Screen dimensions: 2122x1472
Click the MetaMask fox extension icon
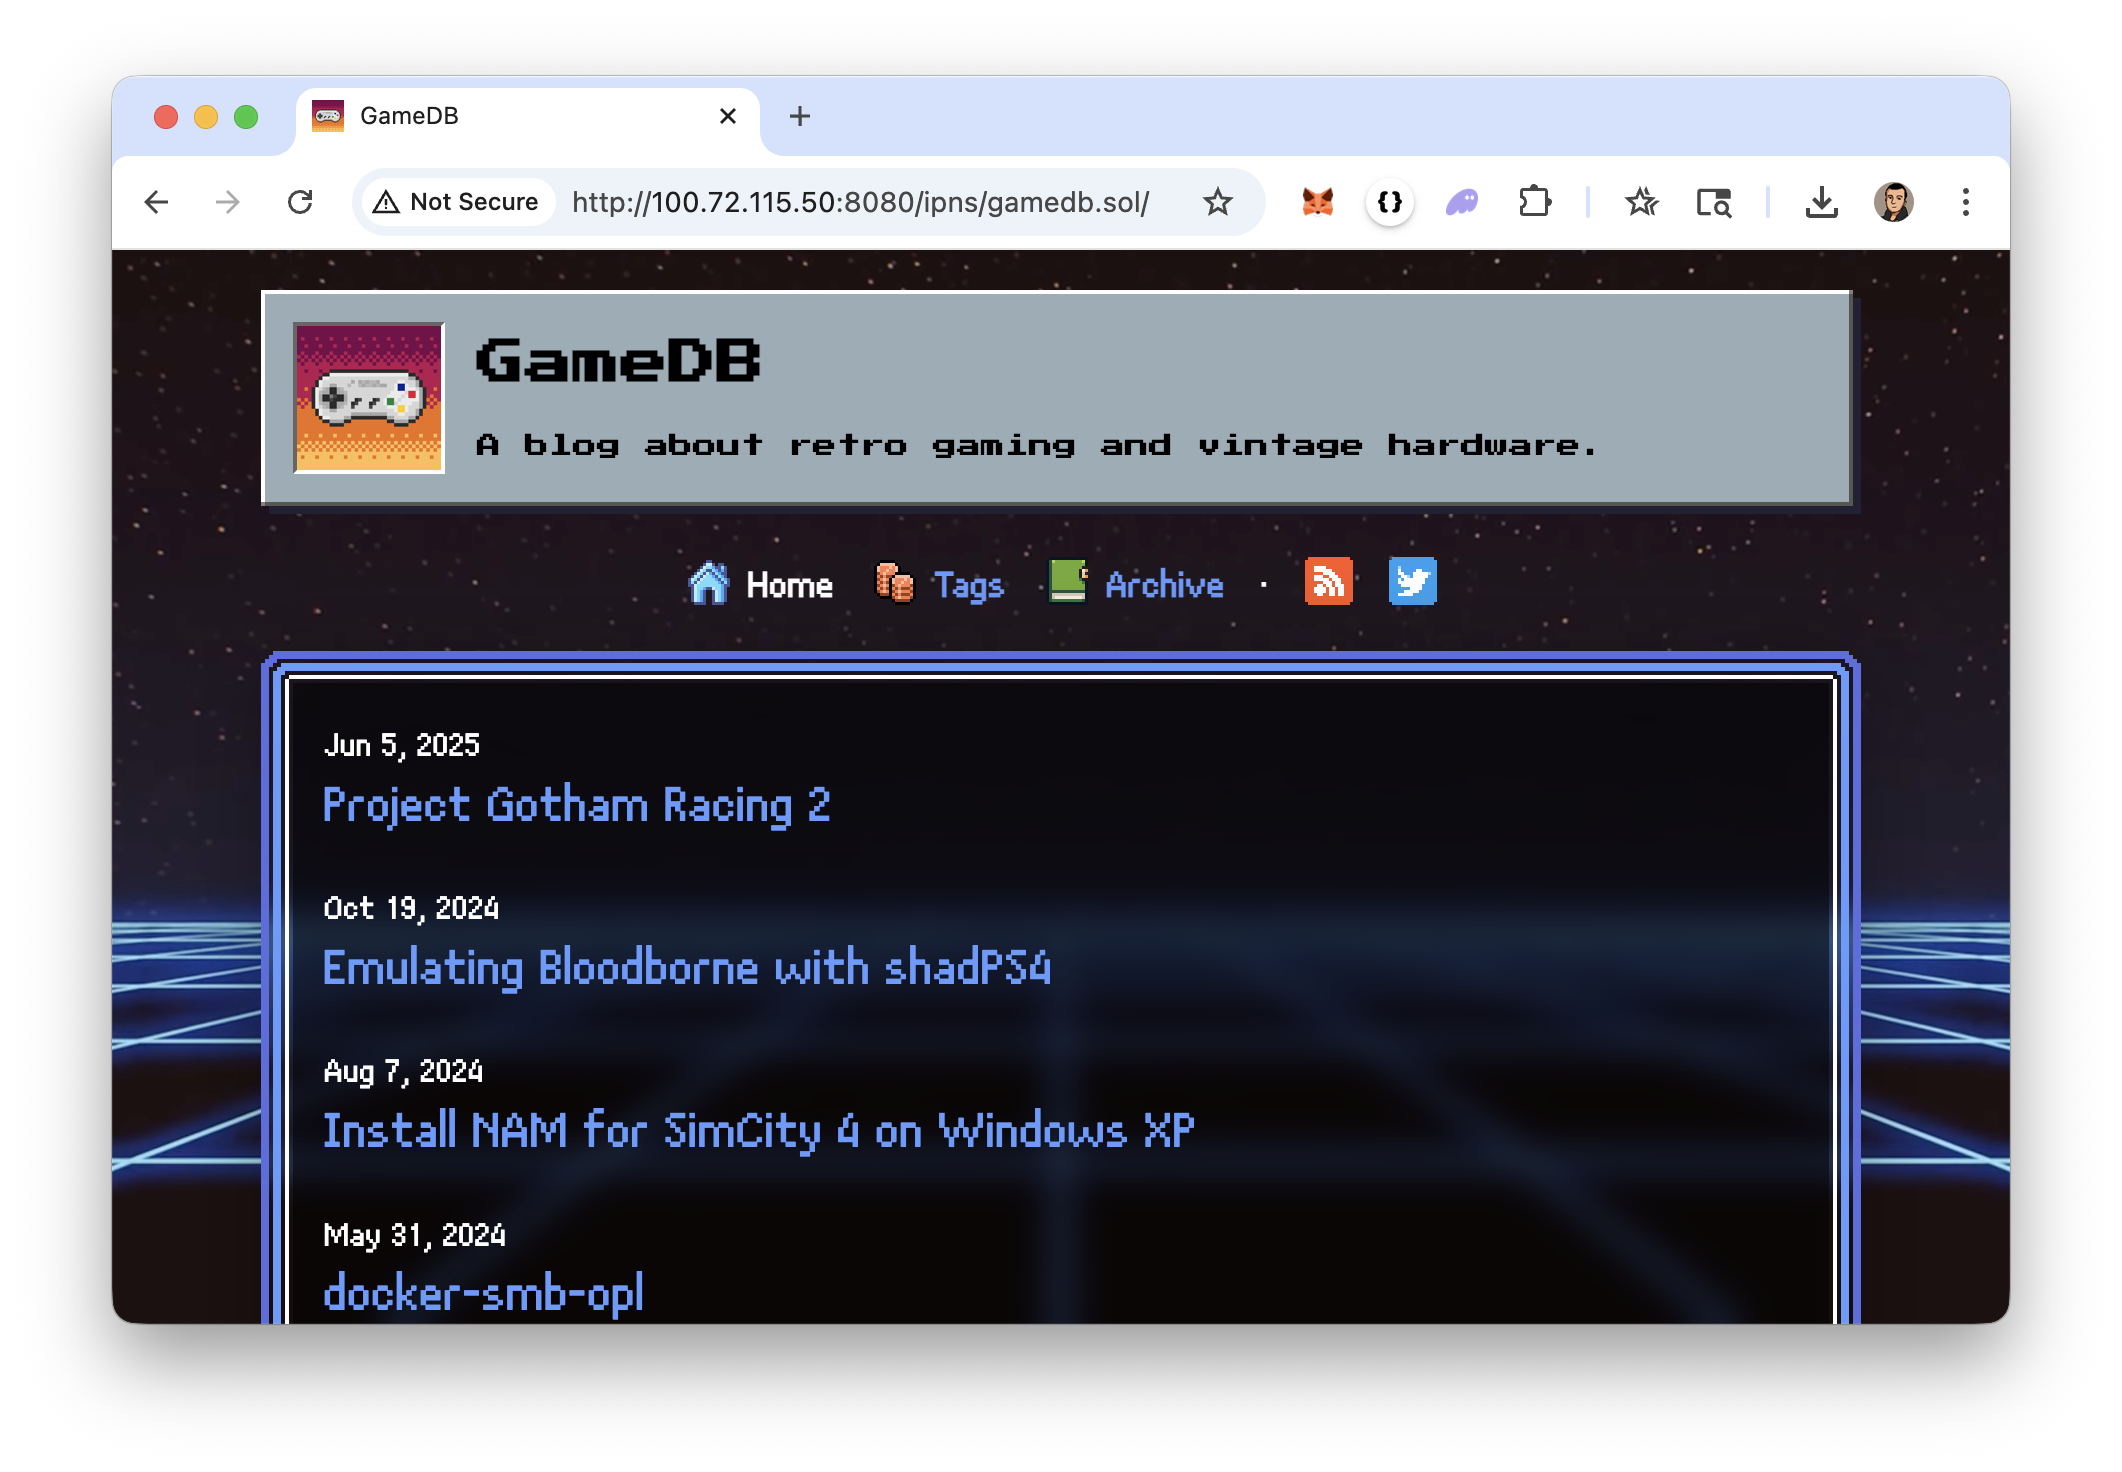[x=1317, y=203]
